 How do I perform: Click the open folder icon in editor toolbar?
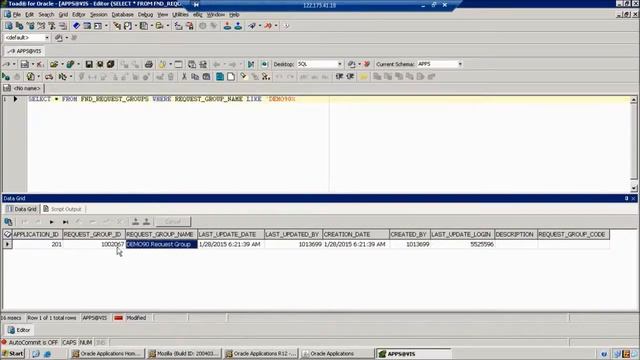(53, 64)
